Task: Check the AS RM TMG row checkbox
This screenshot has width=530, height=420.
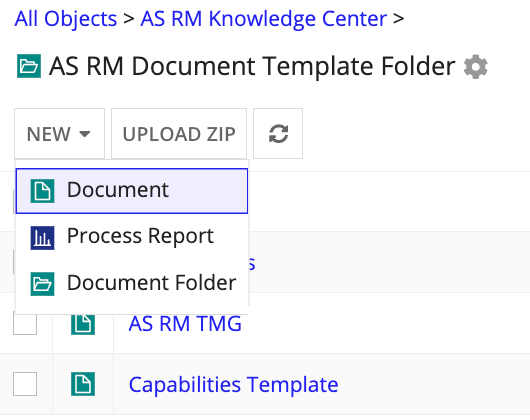Action: (25, 324)
